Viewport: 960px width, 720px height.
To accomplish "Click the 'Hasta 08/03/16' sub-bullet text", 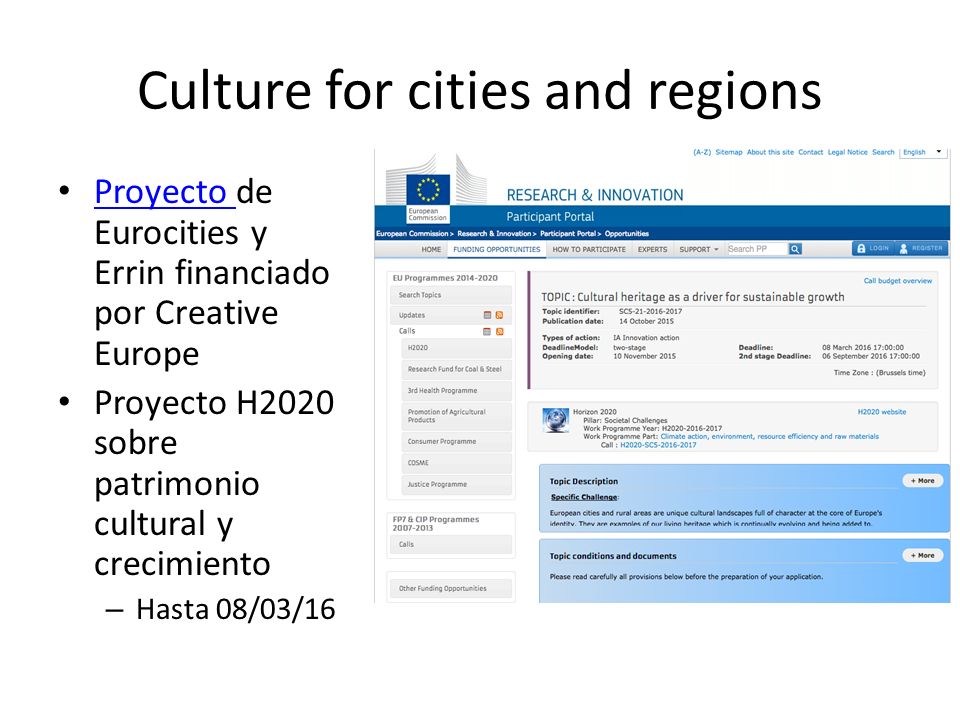I will (x=236, y=609).
